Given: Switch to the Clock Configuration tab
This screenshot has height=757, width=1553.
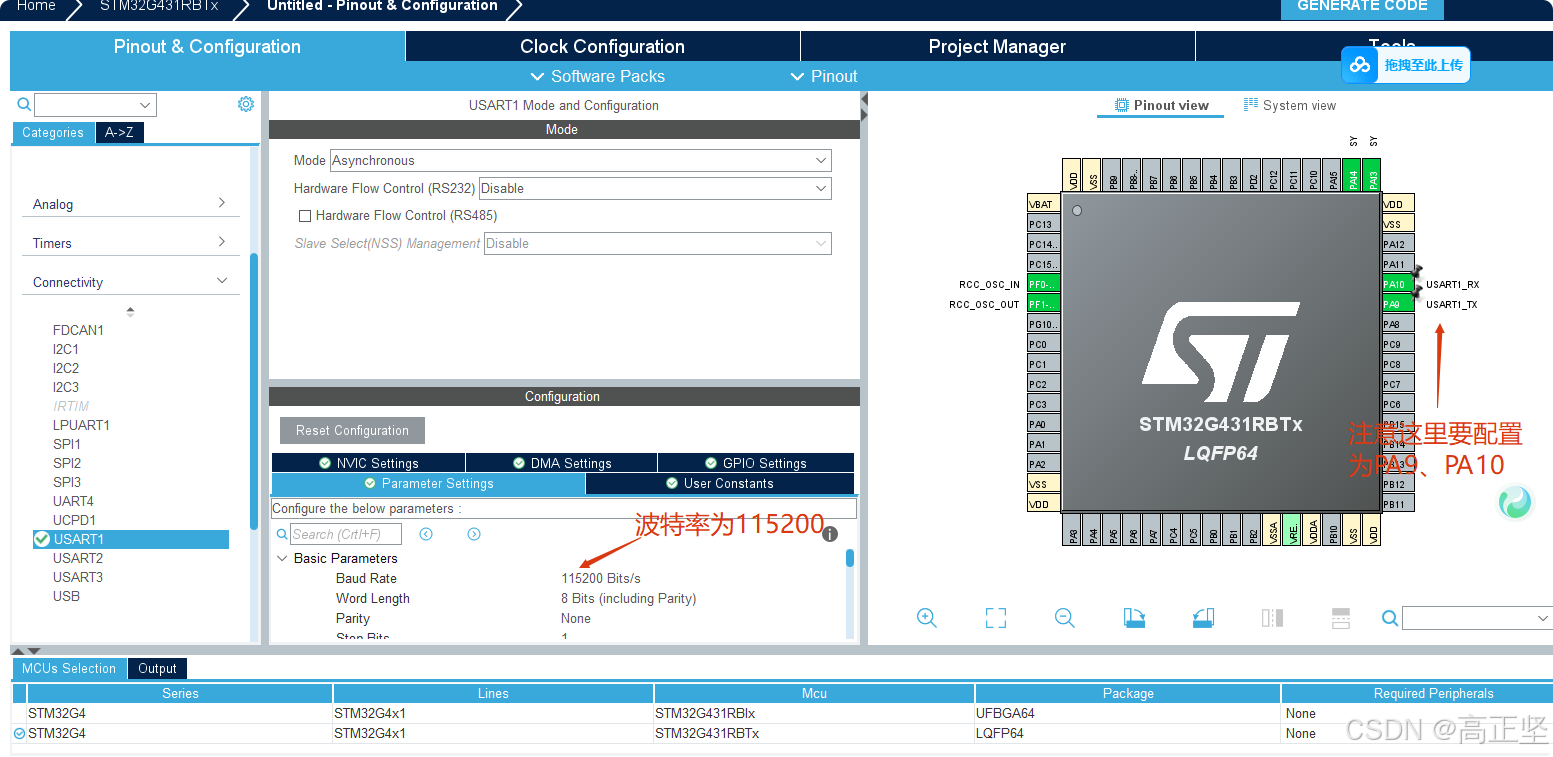Looking at the screenshot, I should pos(602,46).
